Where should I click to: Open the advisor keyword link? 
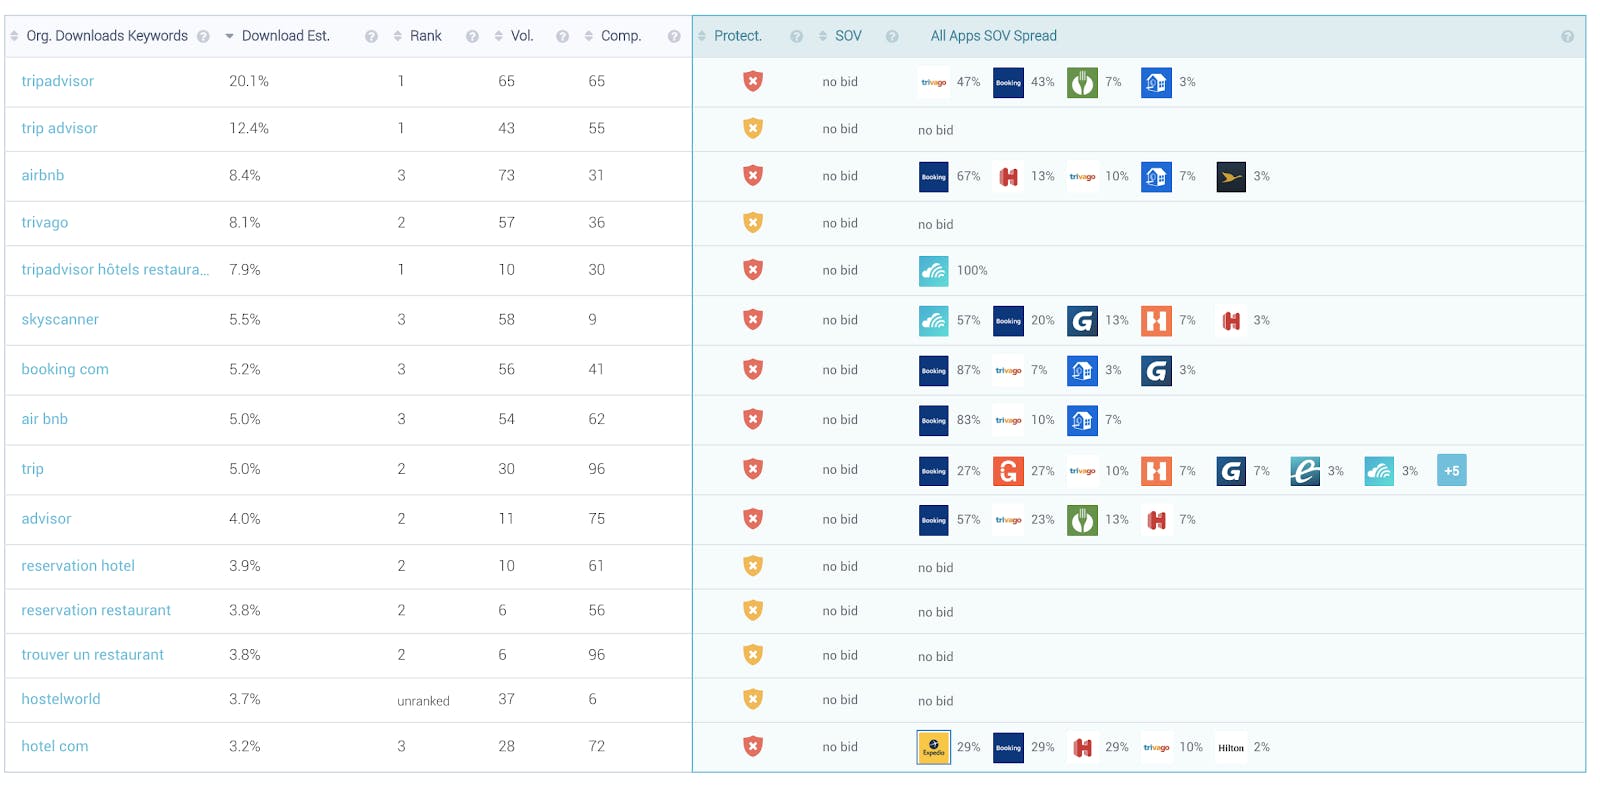(46, 518)
